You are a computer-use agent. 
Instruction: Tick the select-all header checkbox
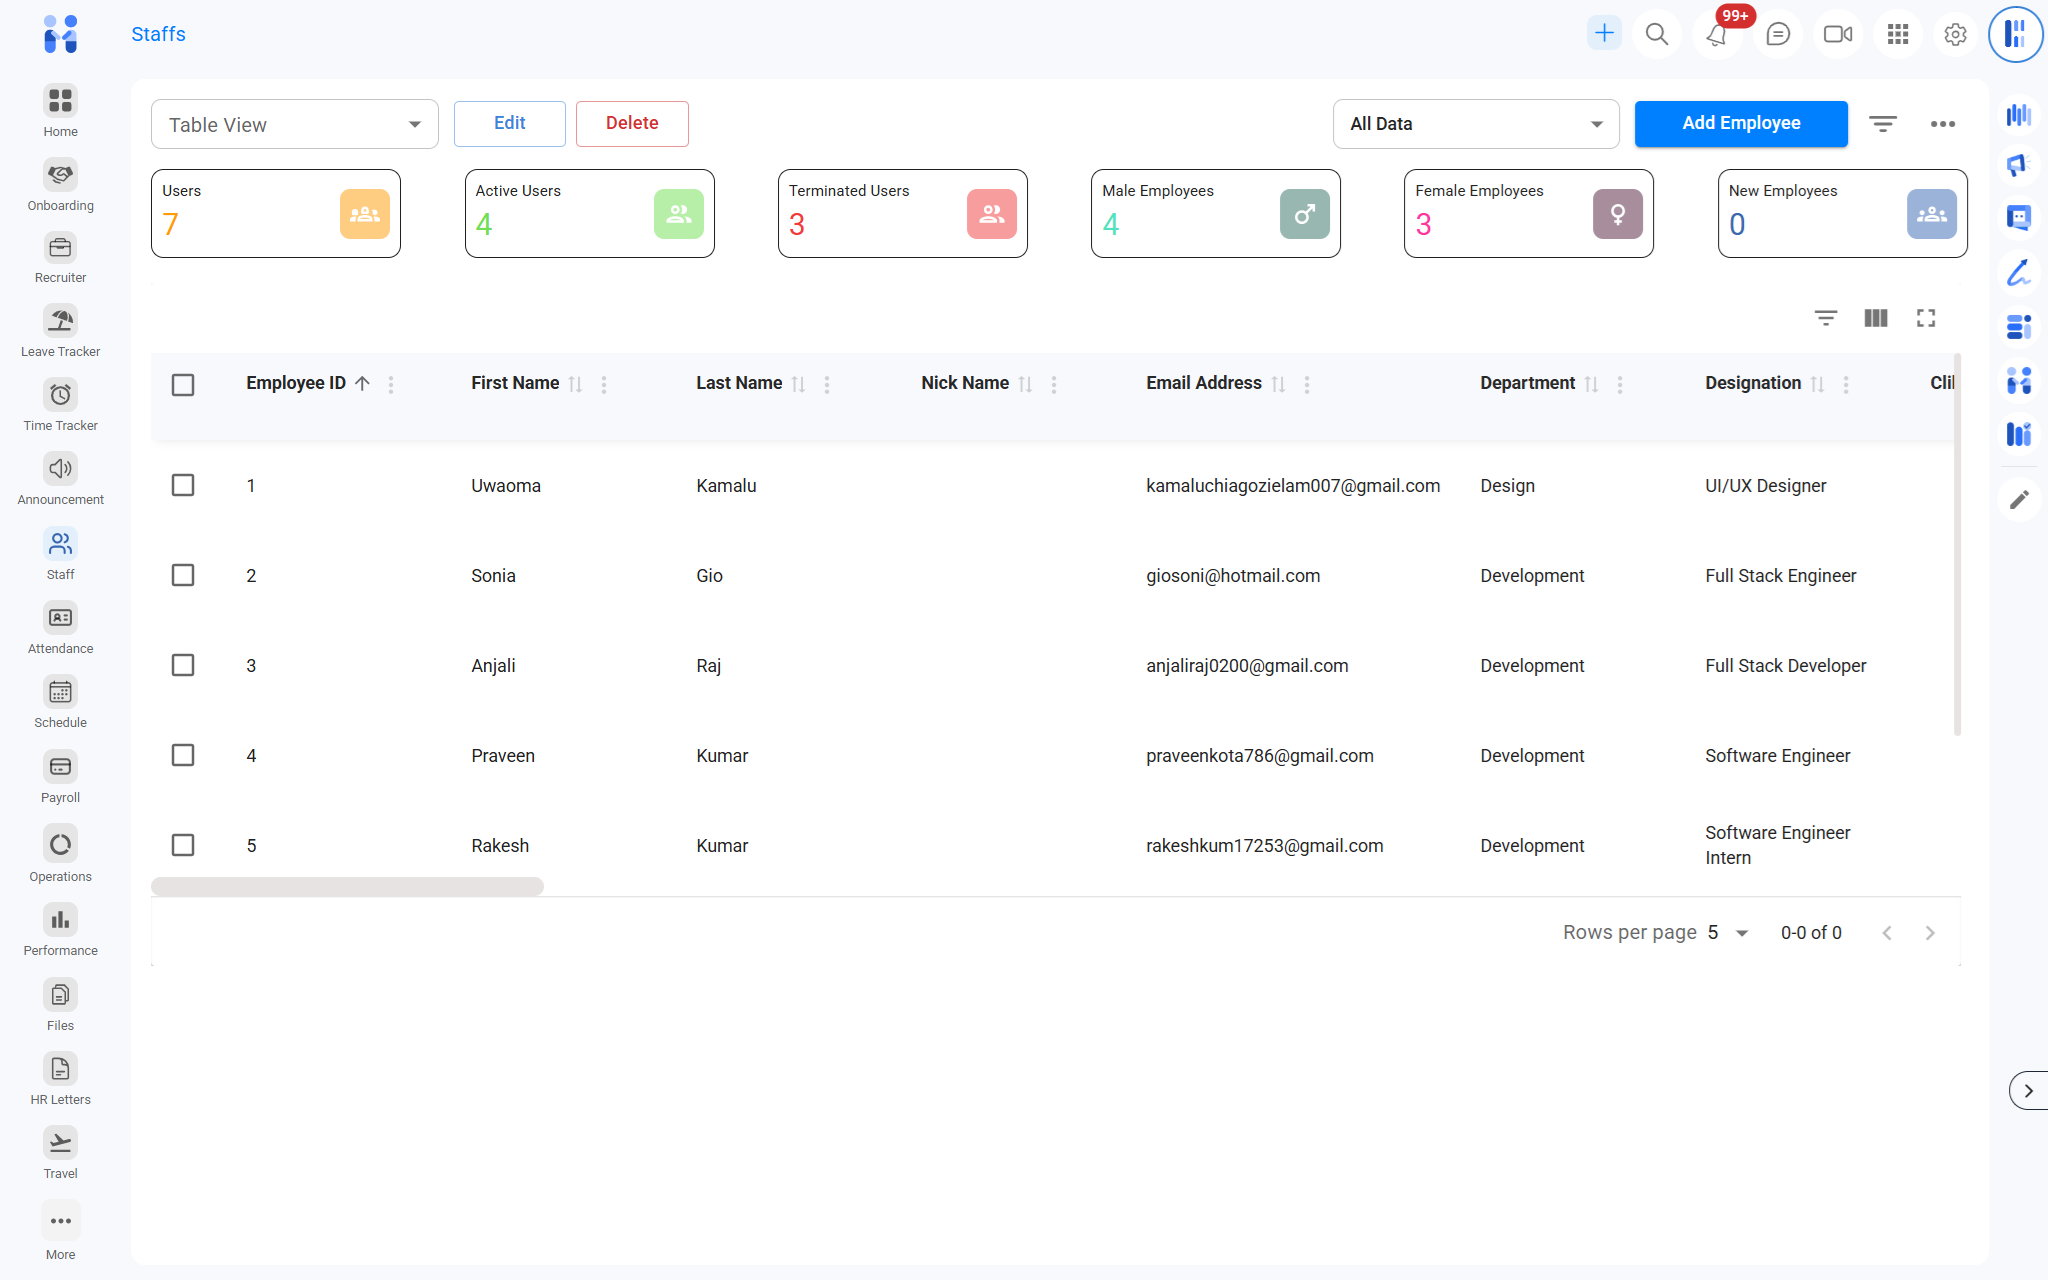[x=183, y=385]
